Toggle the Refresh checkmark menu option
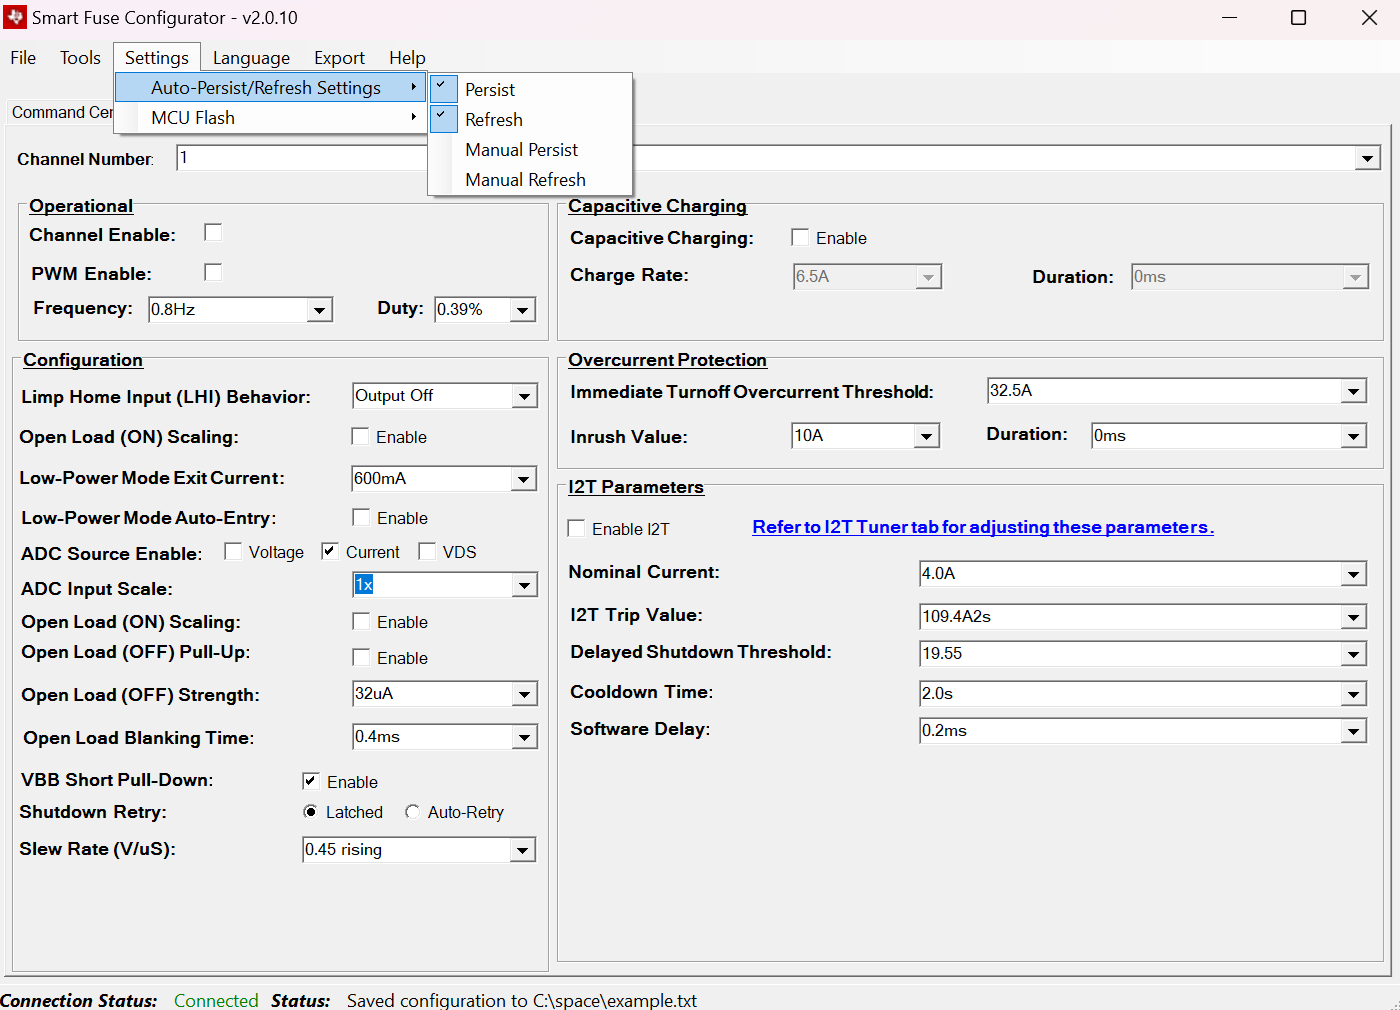The width and height of the screenshot is (1400, 1010). (493, 120)
